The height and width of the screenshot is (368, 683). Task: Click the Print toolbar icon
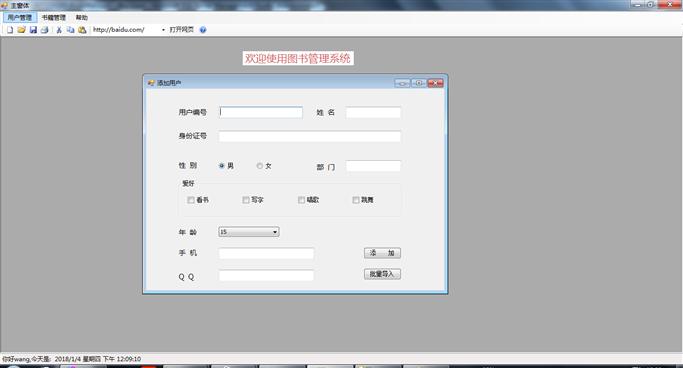coord(44,30)
